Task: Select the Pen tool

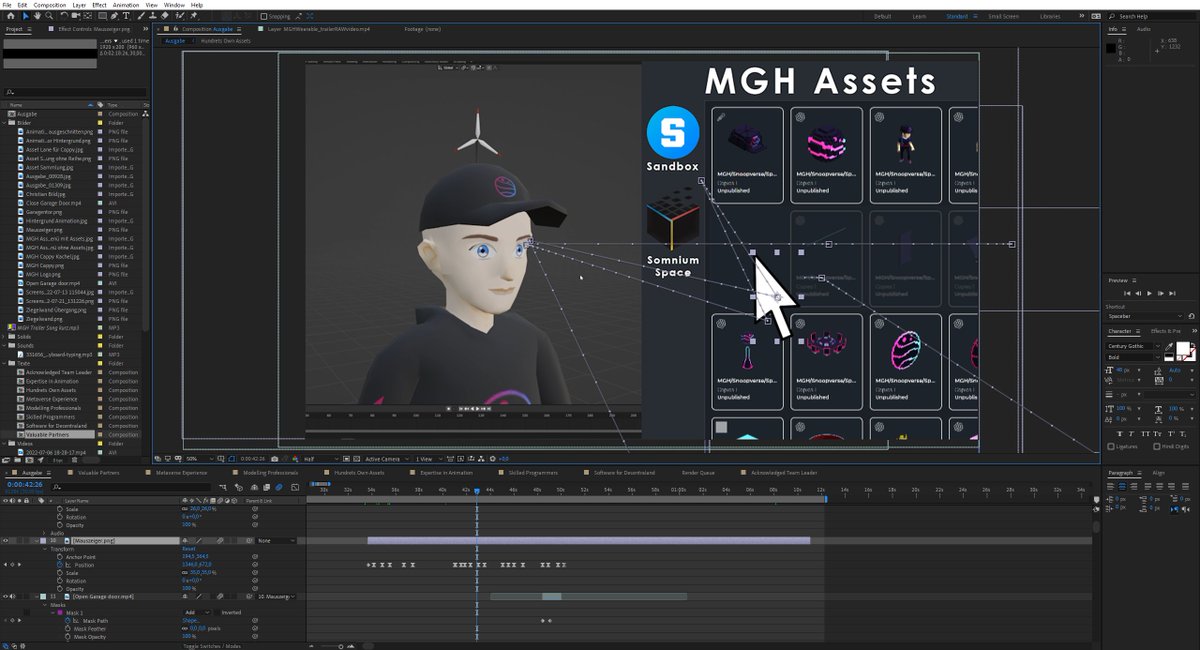Action: point(114,16)
